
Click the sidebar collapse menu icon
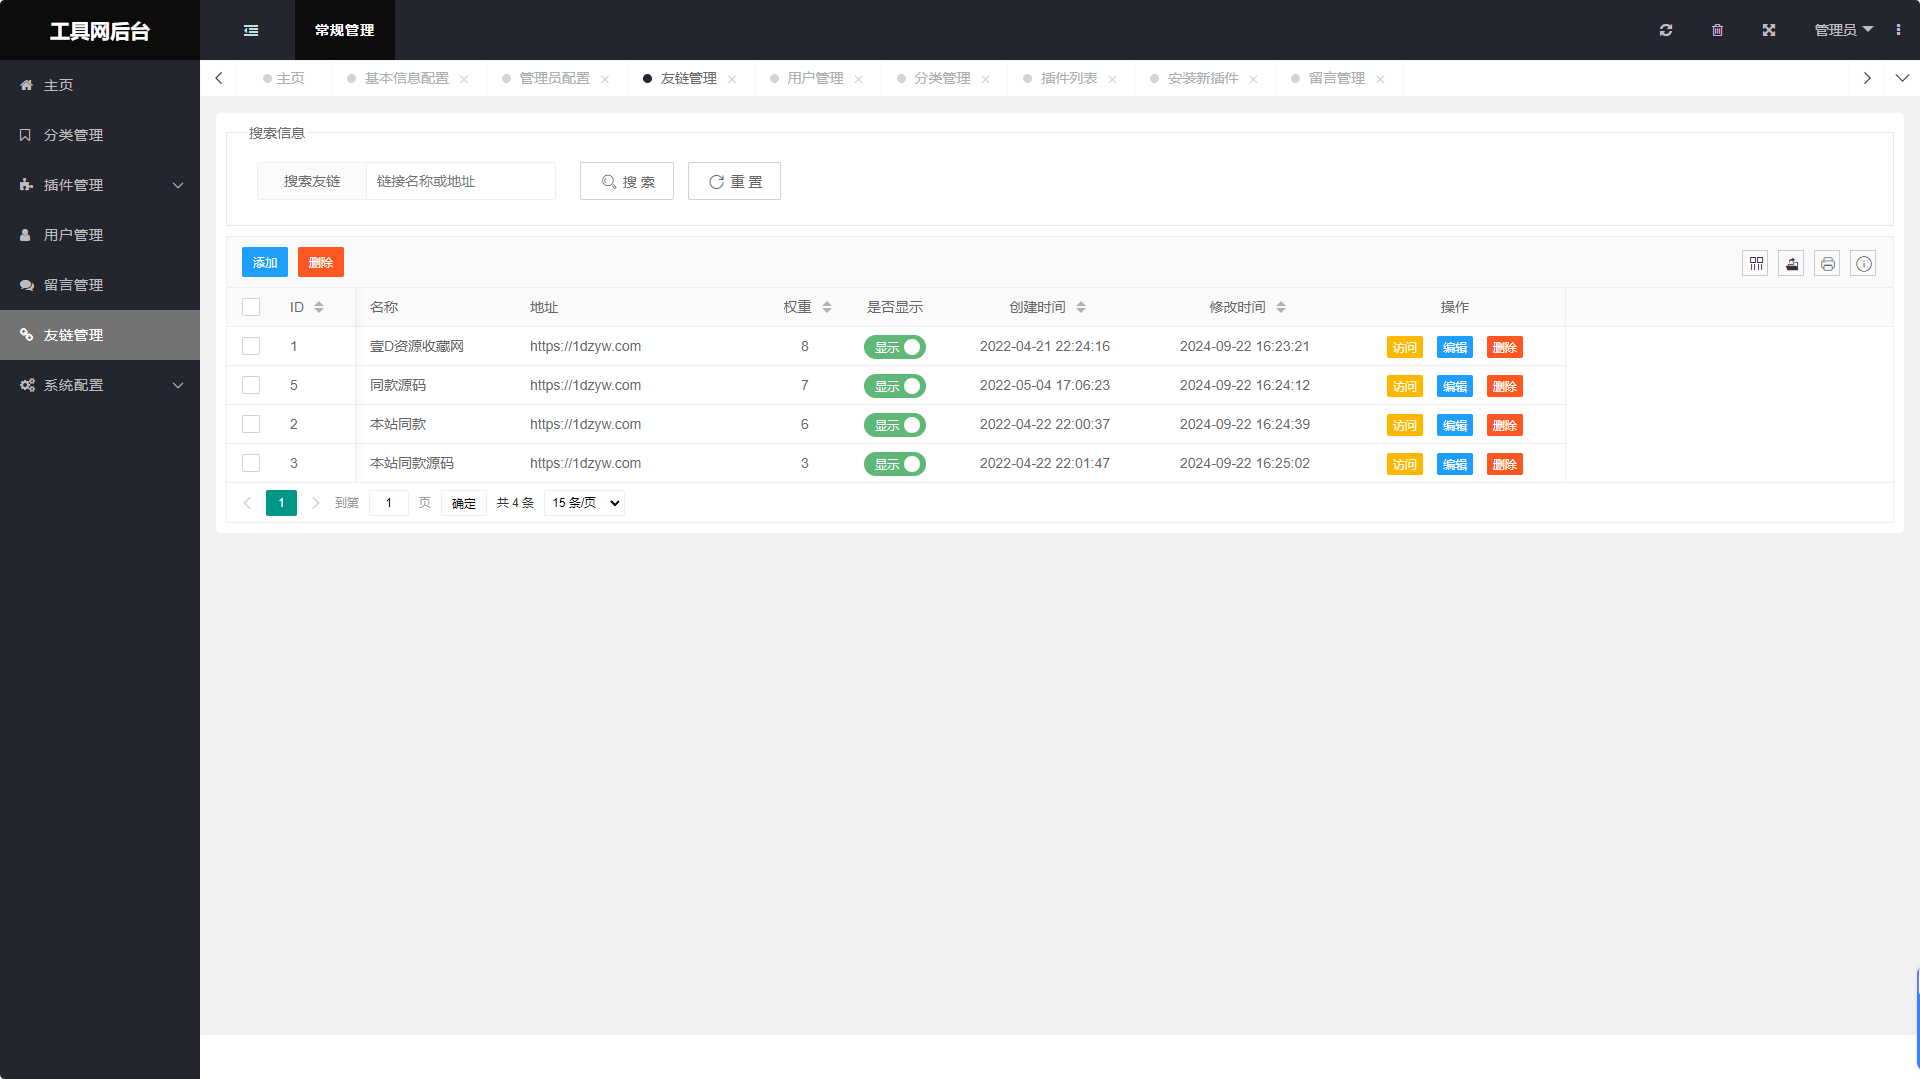pos(251,30)
